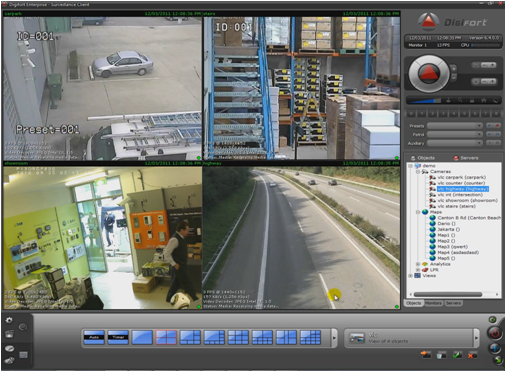Open the Presets dropdown

point(455,126)
